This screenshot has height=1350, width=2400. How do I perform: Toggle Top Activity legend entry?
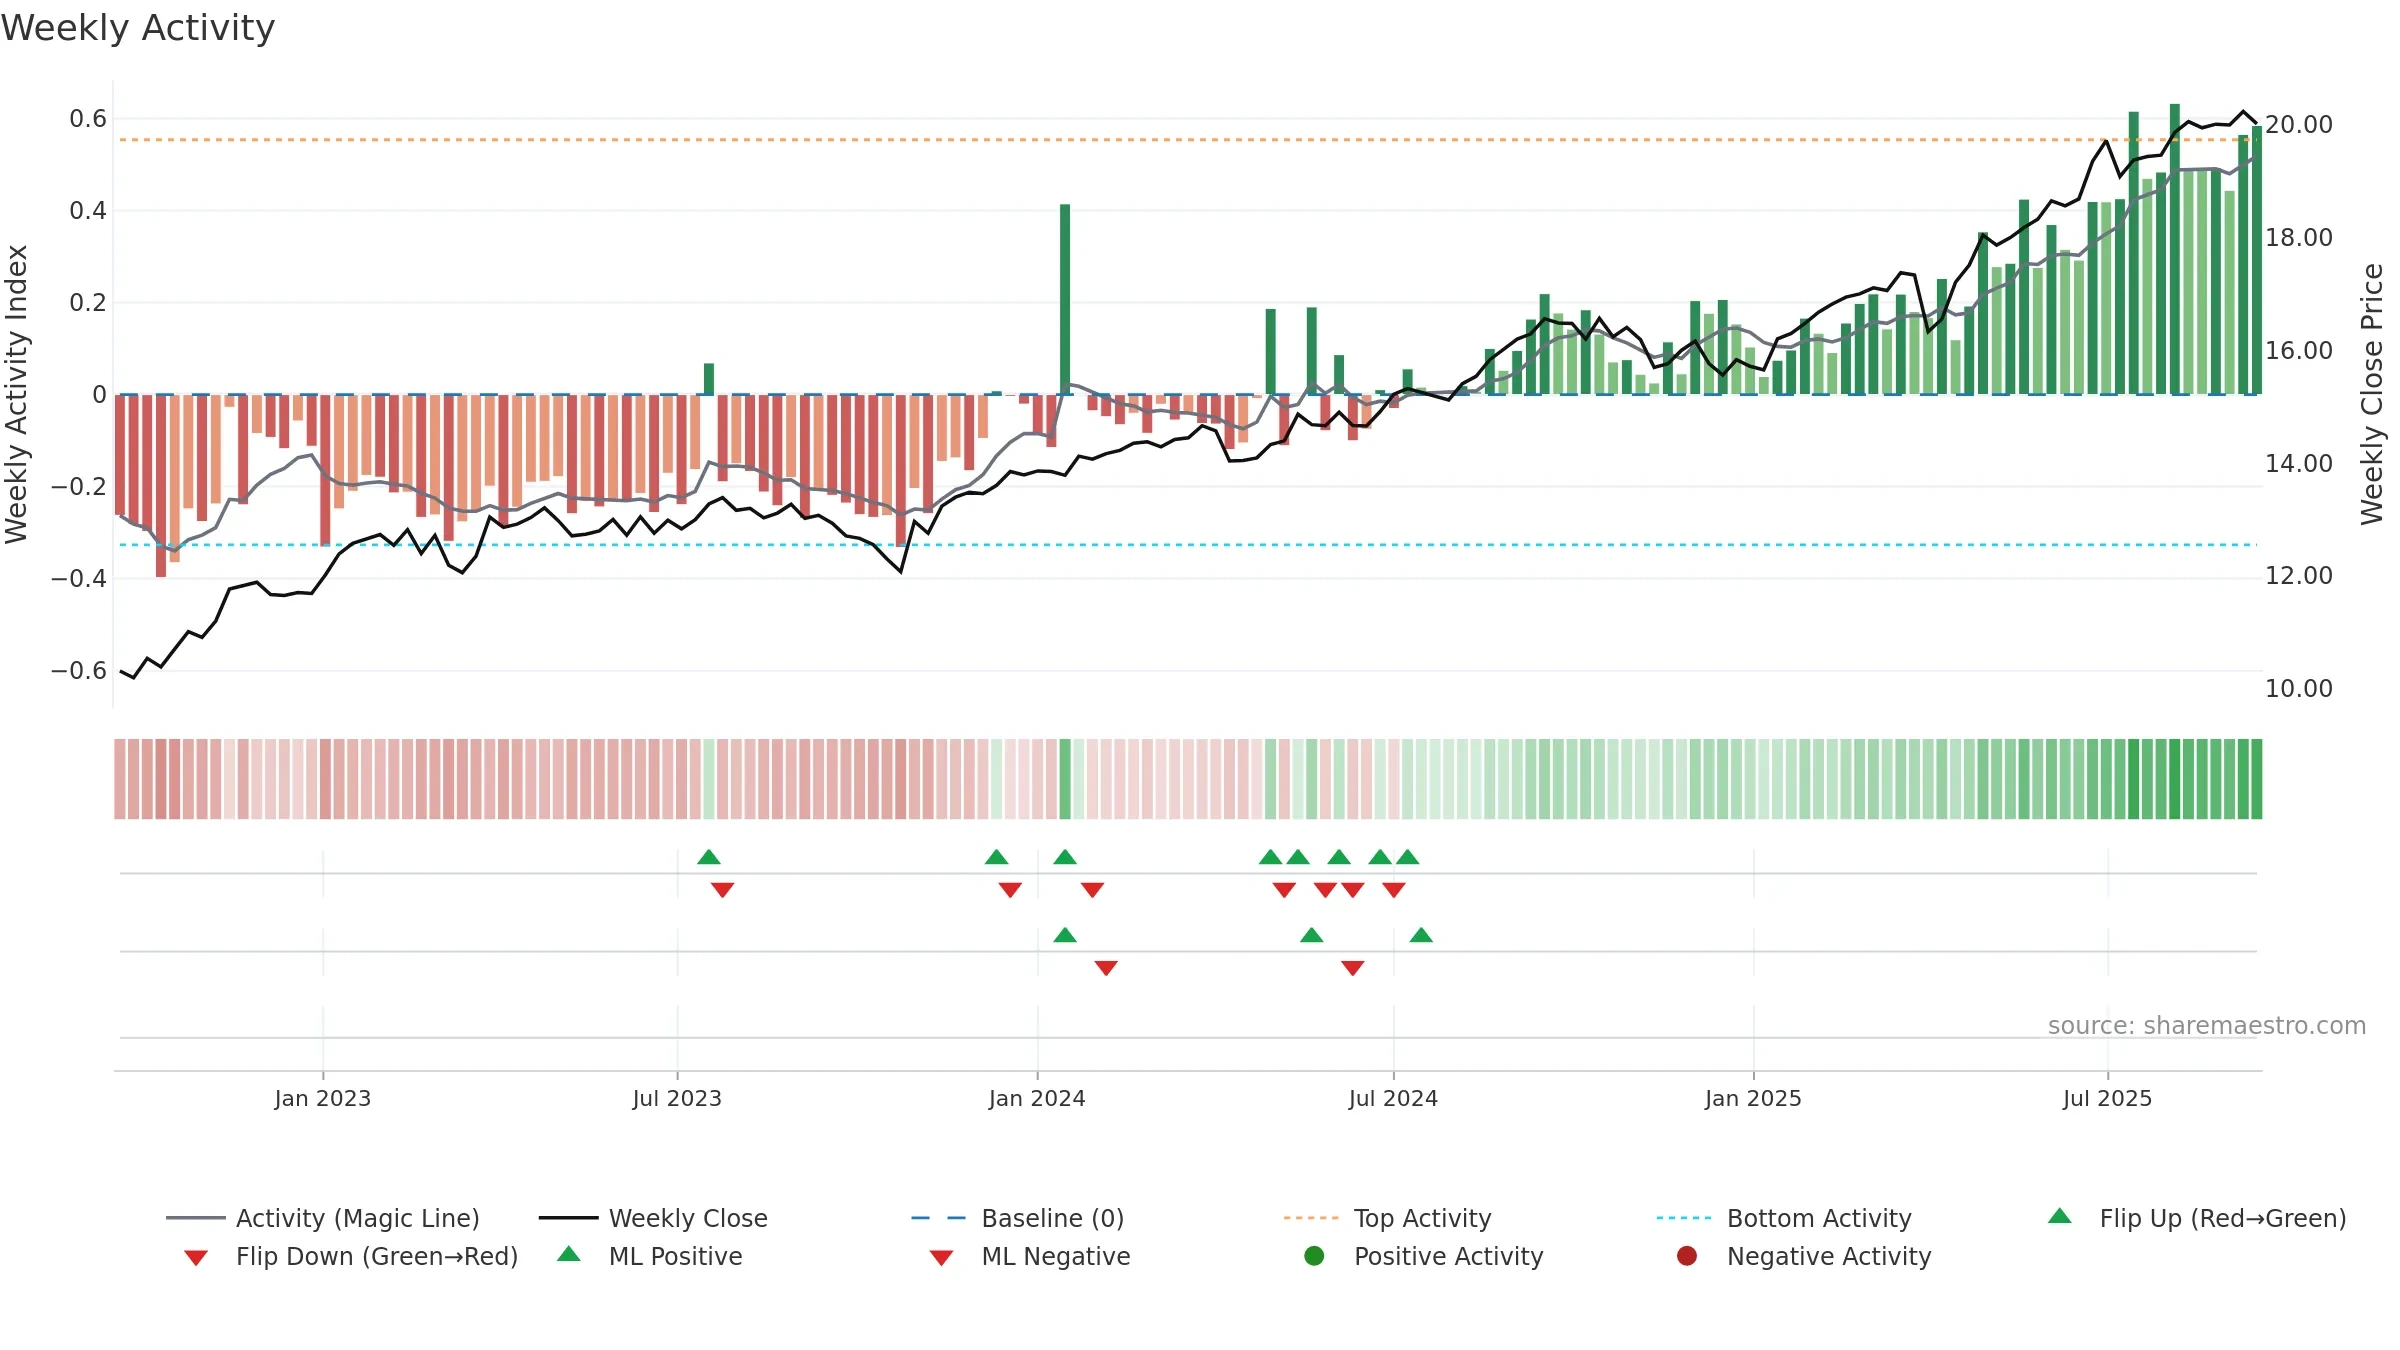[1387, 1218]
